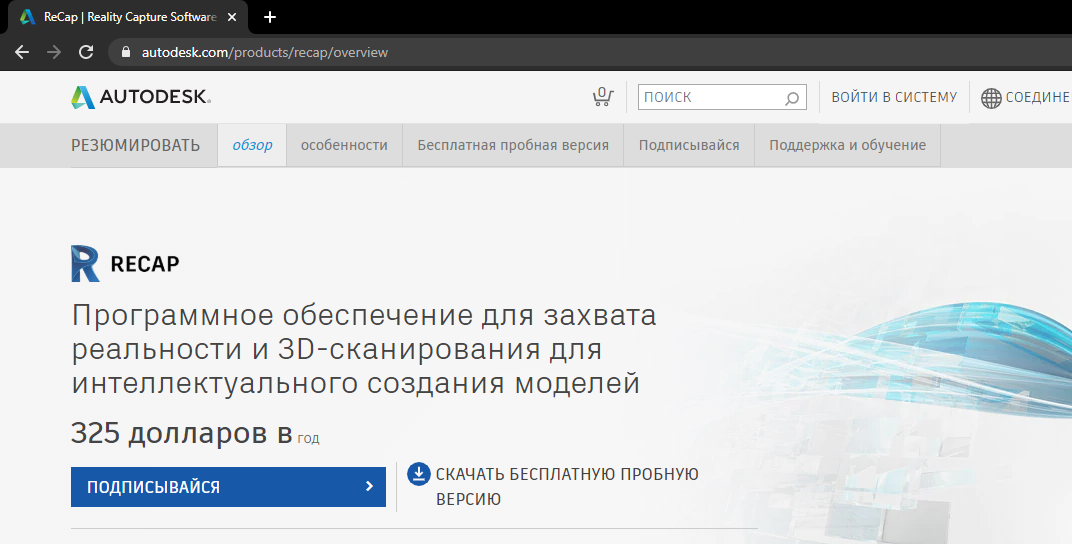Open the Подписывайся tab
1072x544 pixels.
pyautogui.click(x=689, y=145)
